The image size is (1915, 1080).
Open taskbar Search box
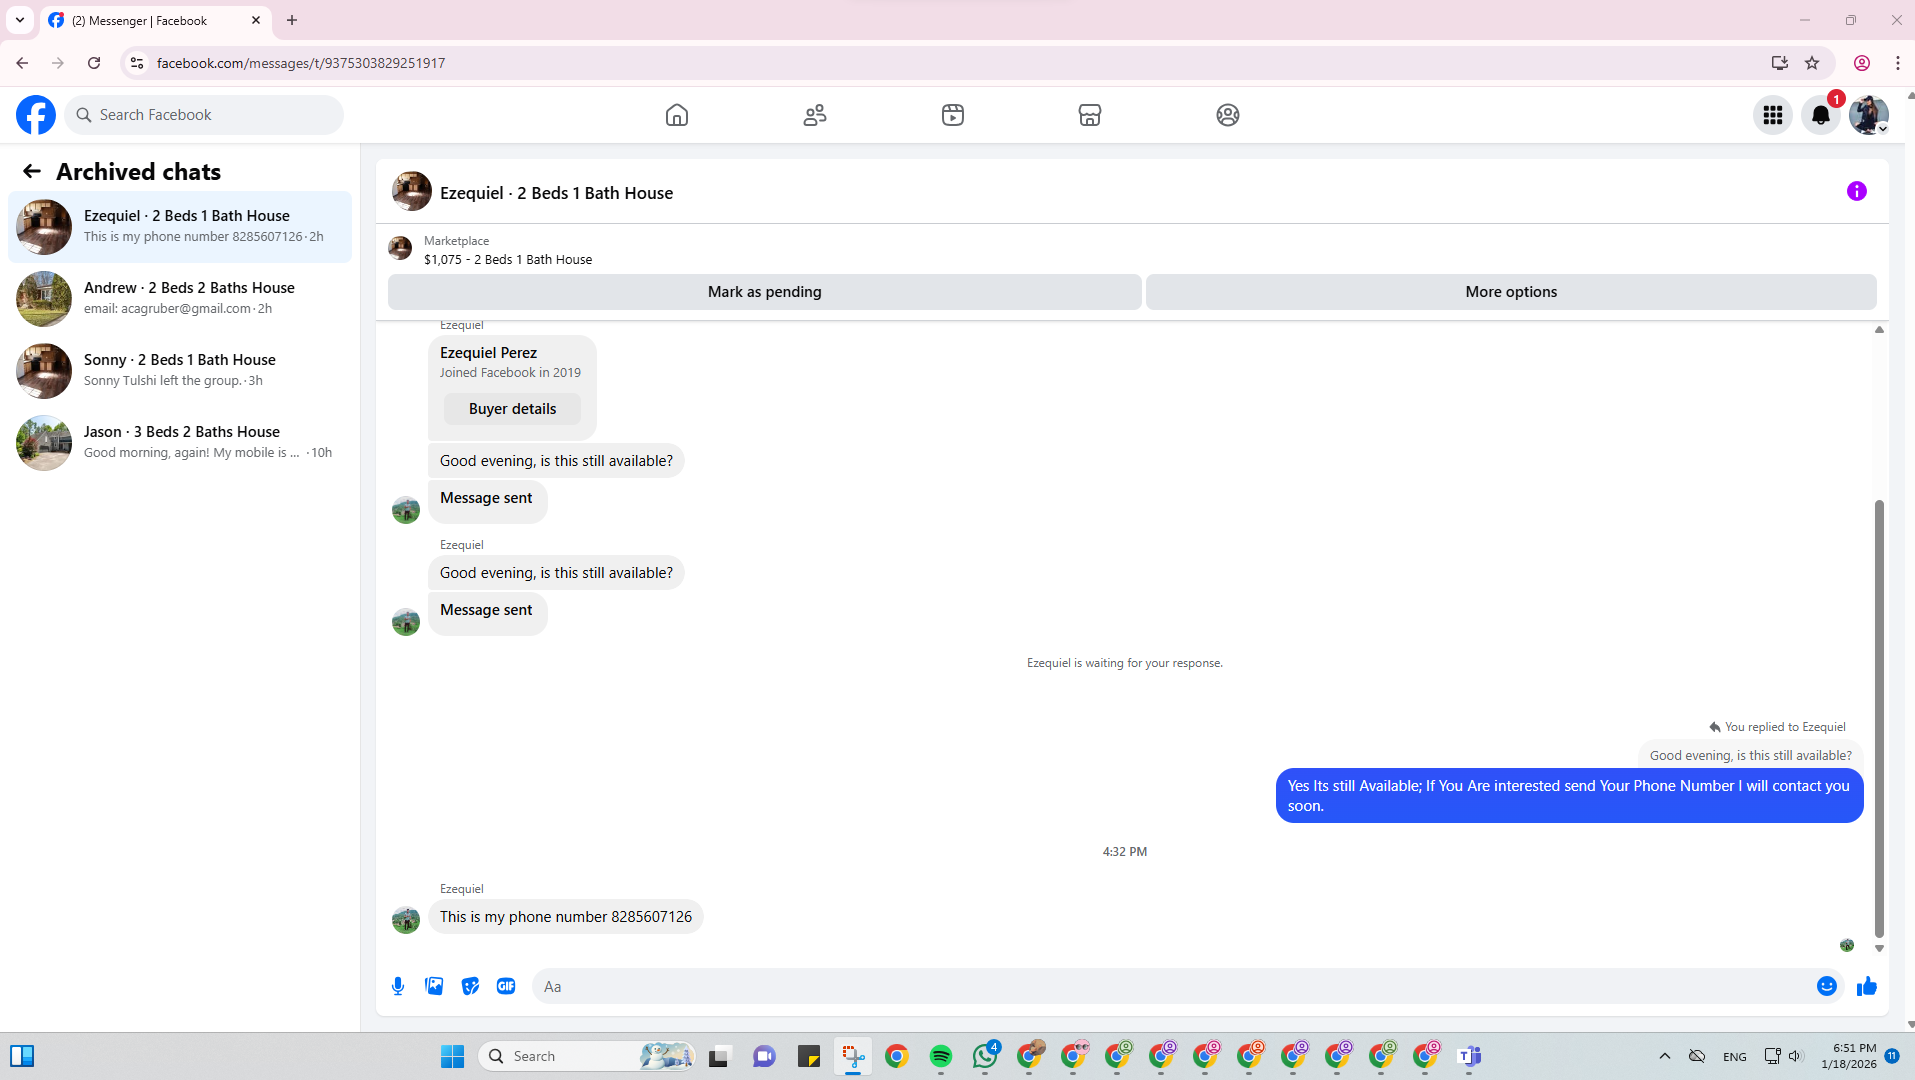588,1056
